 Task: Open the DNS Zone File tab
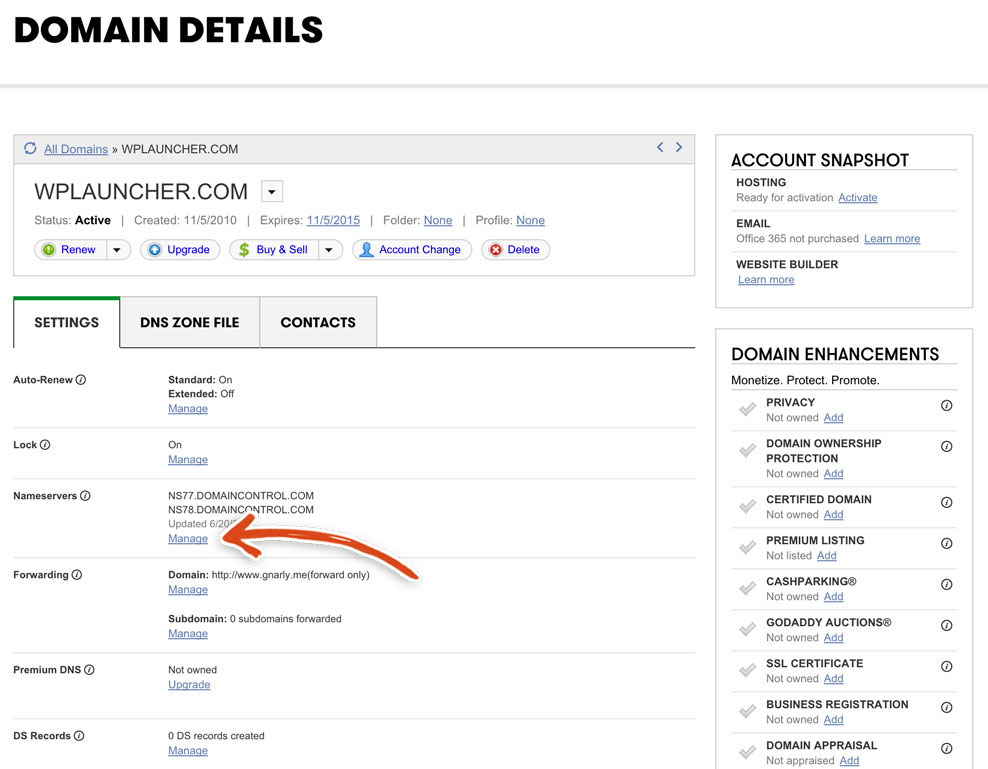coord(190,322)
